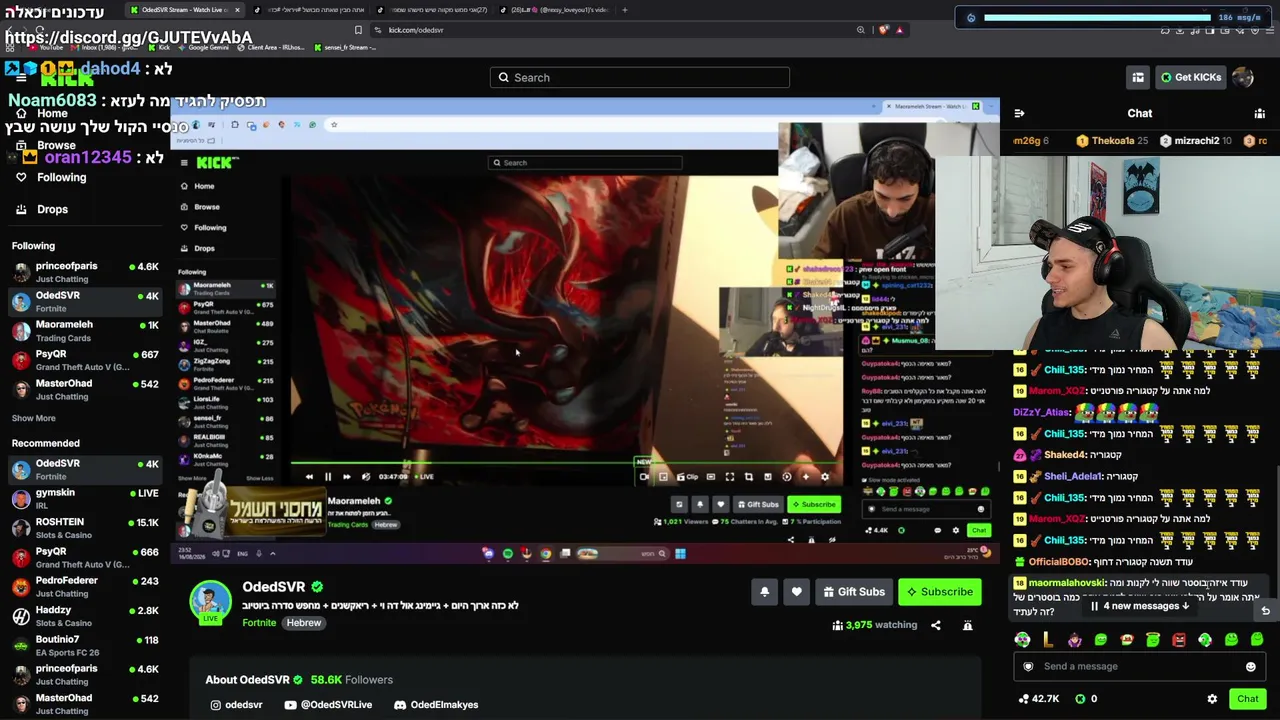The height and width of the screenshot is (720, 1280).
Task: Click username OfficialBOBO in chat
Action: [x=1058, y=562]
